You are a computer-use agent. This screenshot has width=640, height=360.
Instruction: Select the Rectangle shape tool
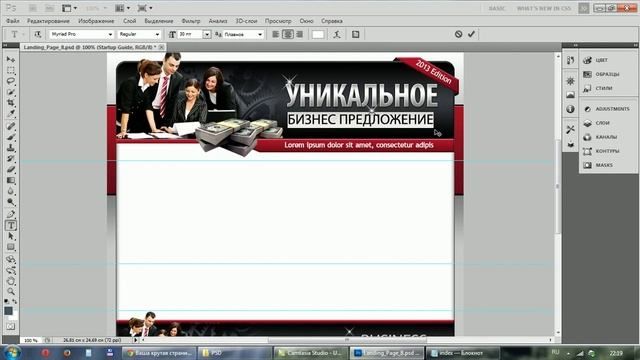(x=11, y=247)
